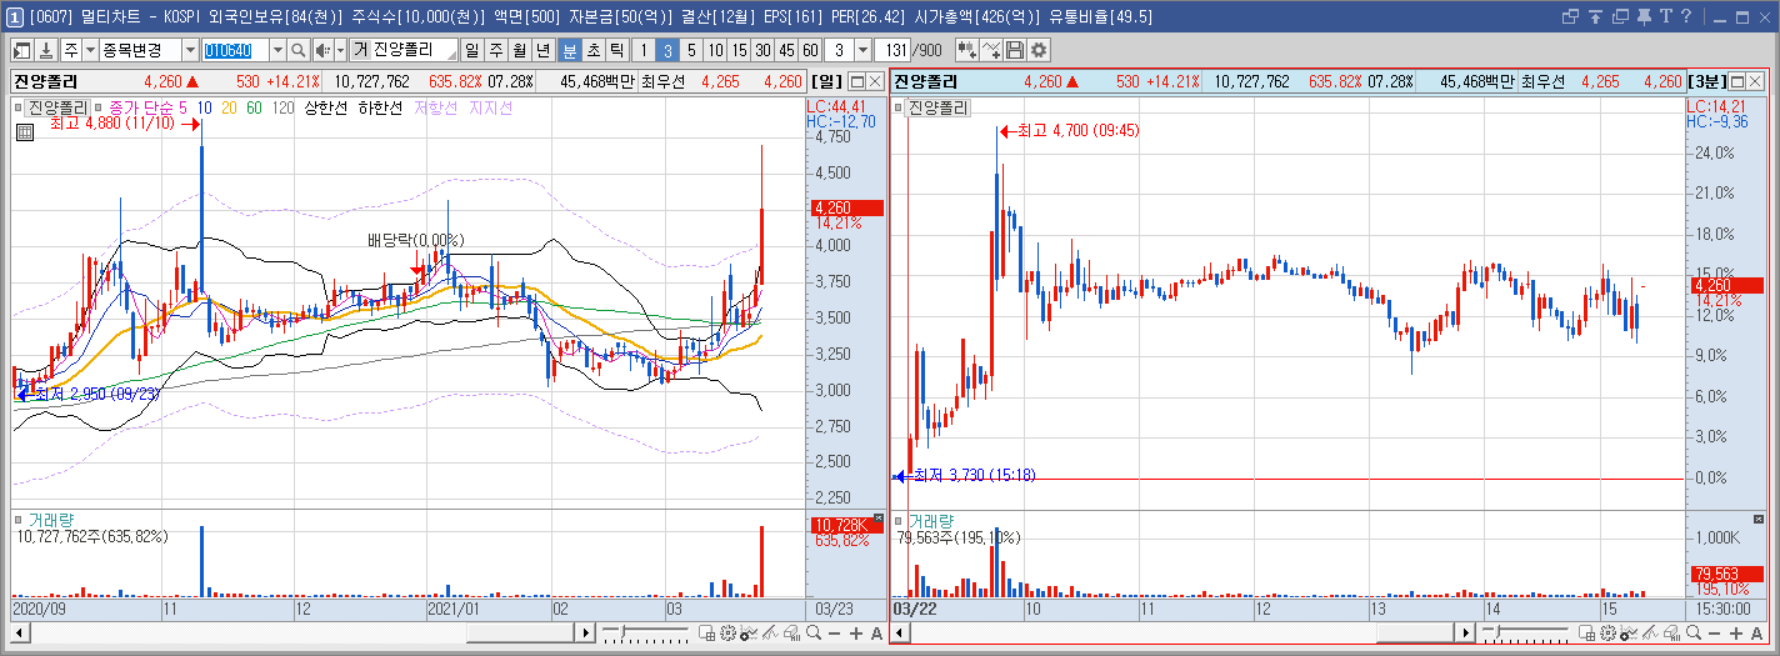Toggle the 일 (daily) period button
Screen dimensions: 1780x656
472,50
